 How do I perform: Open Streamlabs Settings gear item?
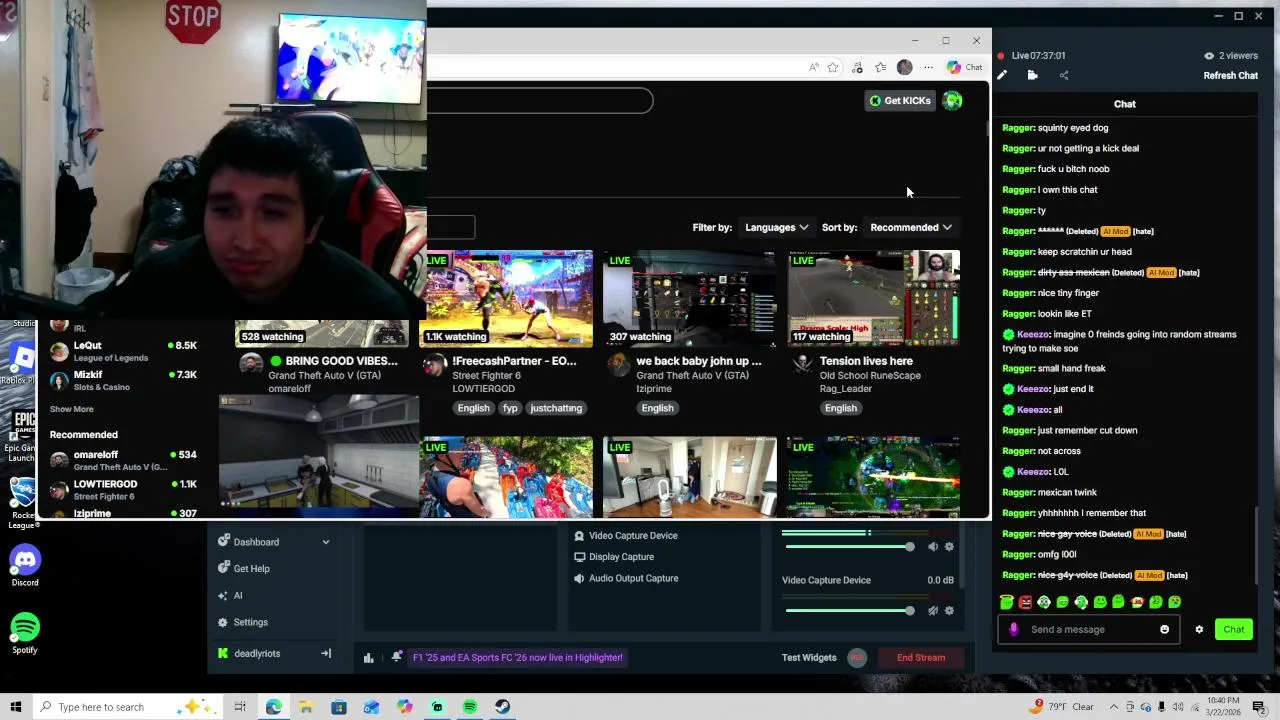click(x=223, y=622)
